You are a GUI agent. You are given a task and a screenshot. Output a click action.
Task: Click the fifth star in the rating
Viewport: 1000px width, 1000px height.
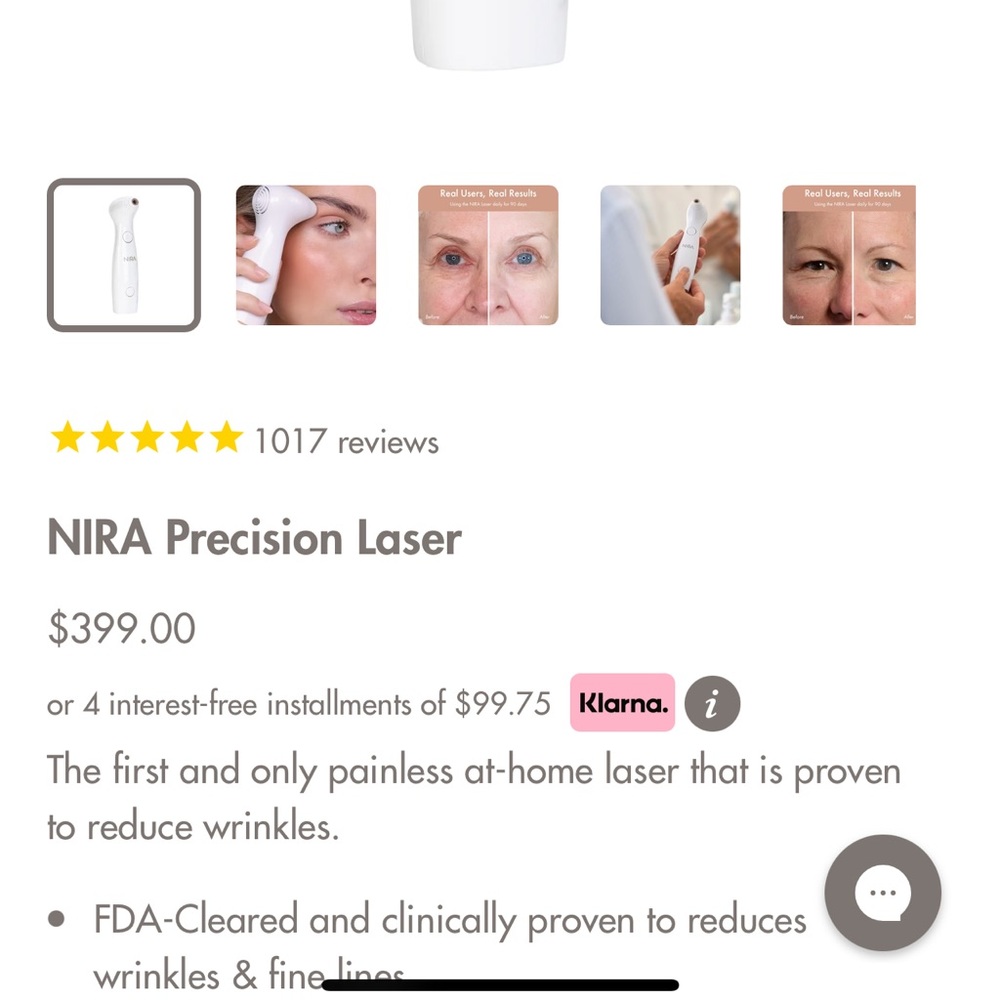pyautogui.click(x=225, y=437)
